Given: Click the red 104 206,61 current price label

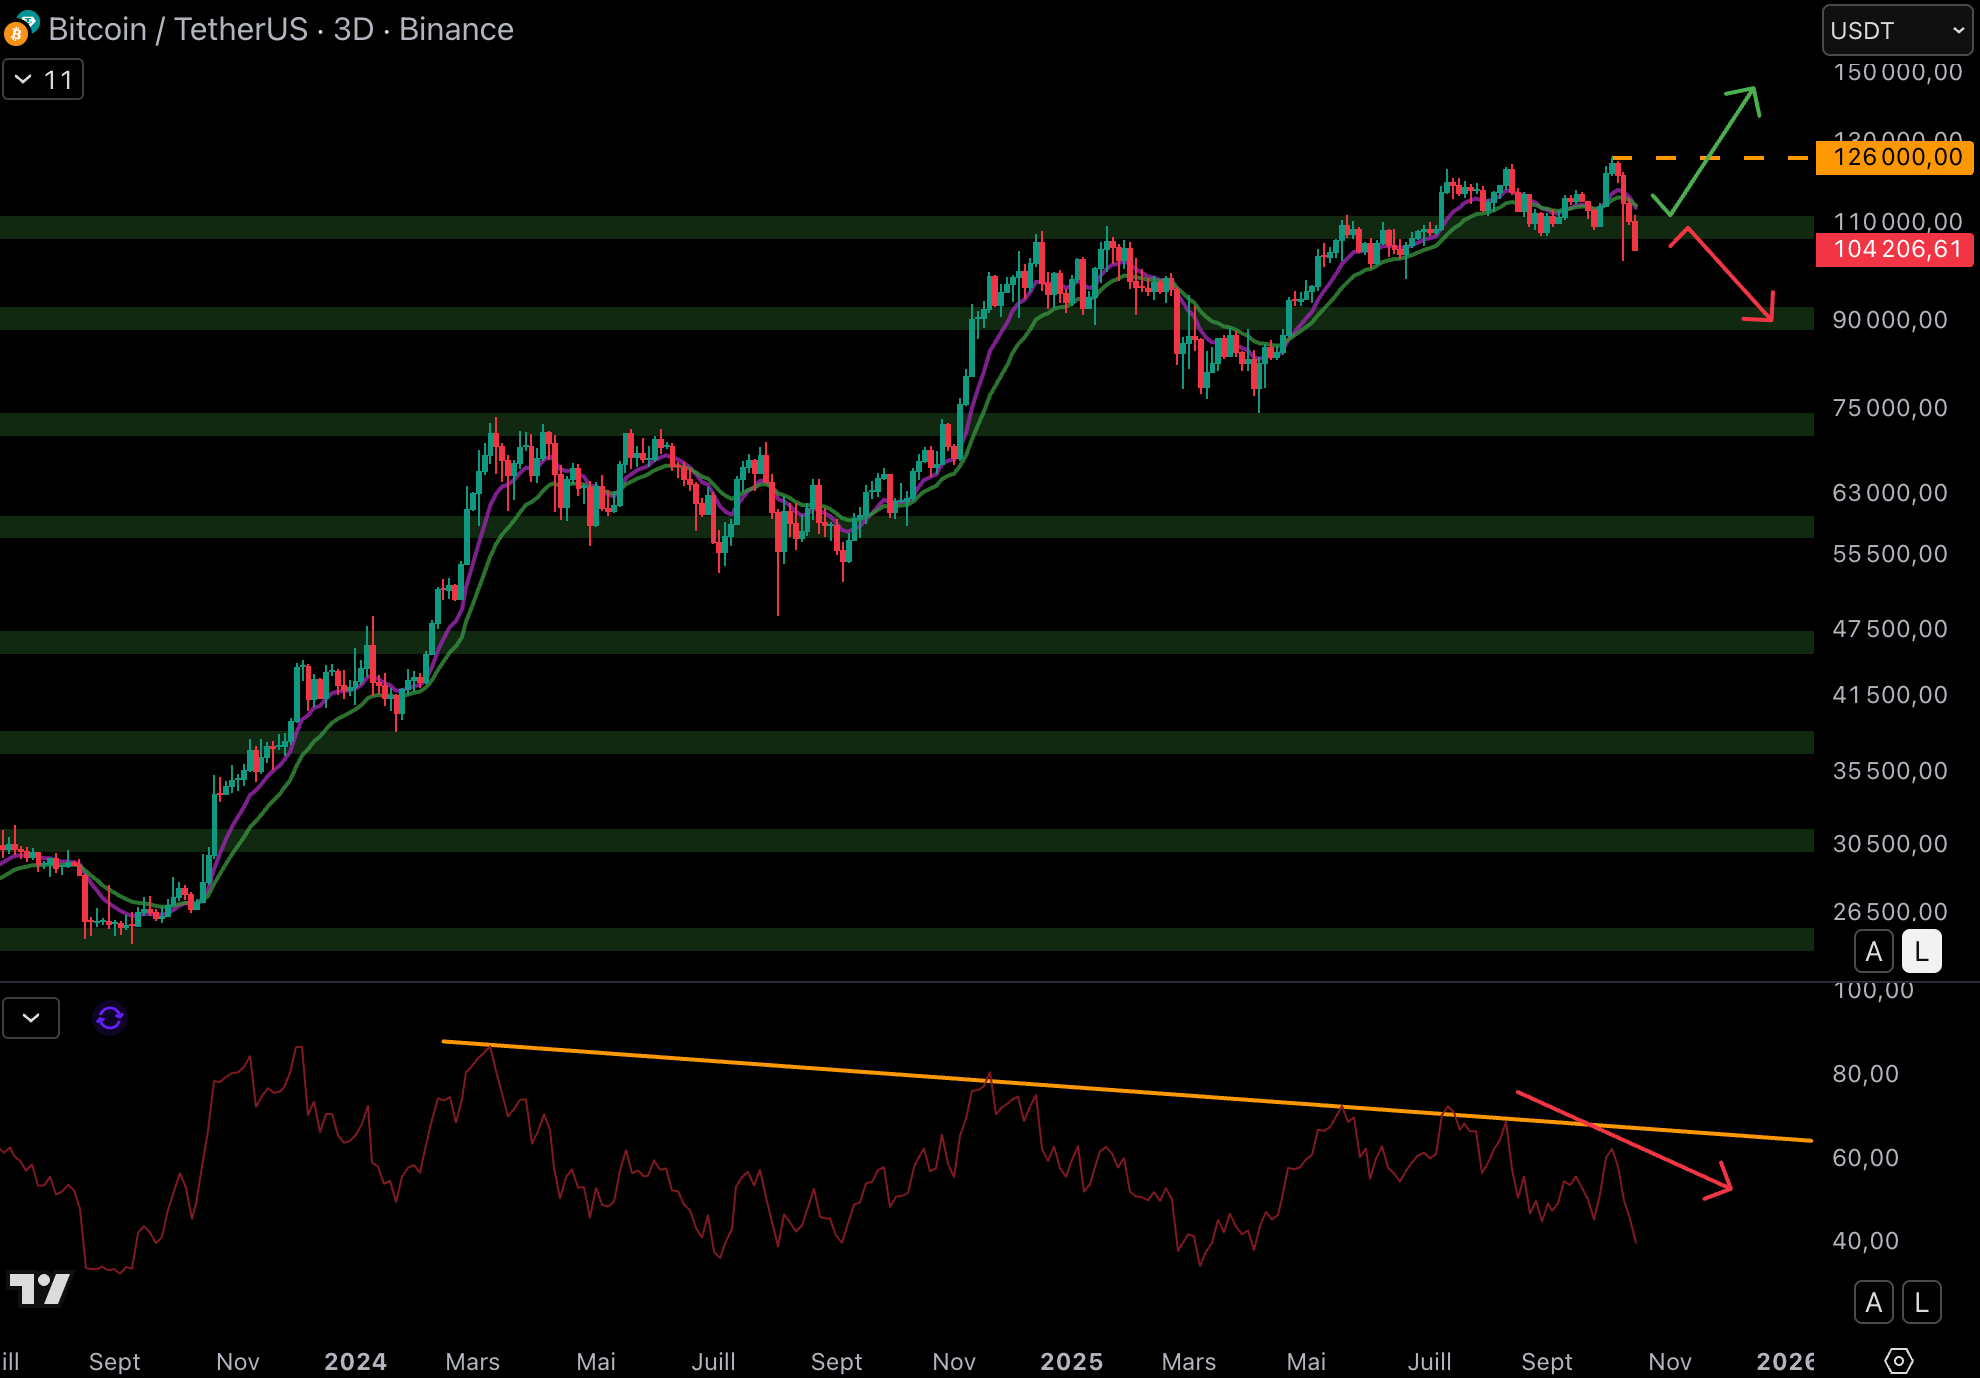Looking at the screenshot, I should (1894, 249).
